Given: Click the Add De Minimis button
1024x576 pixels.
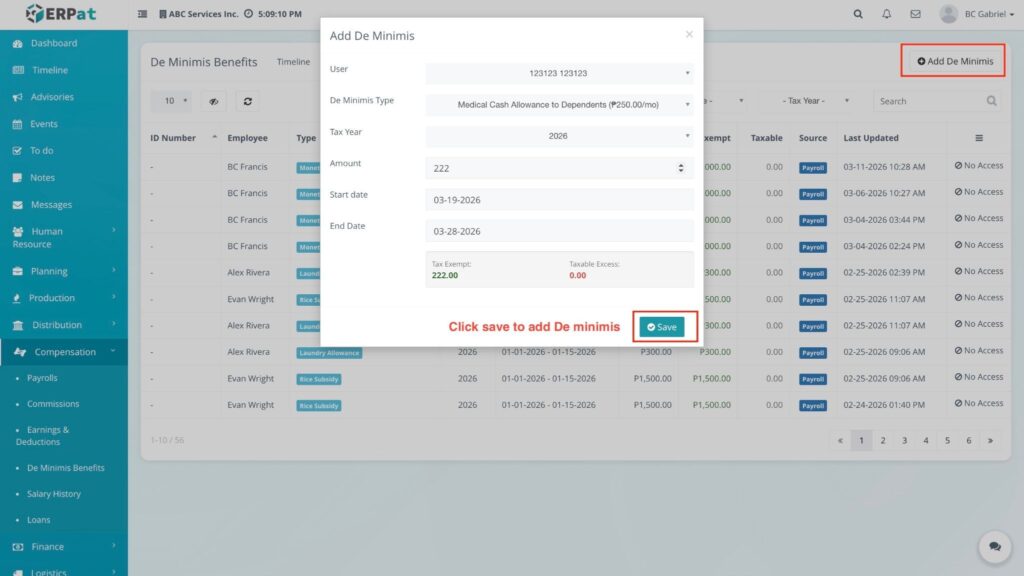Looking at the screenshot, I should (x=955, y=61).
